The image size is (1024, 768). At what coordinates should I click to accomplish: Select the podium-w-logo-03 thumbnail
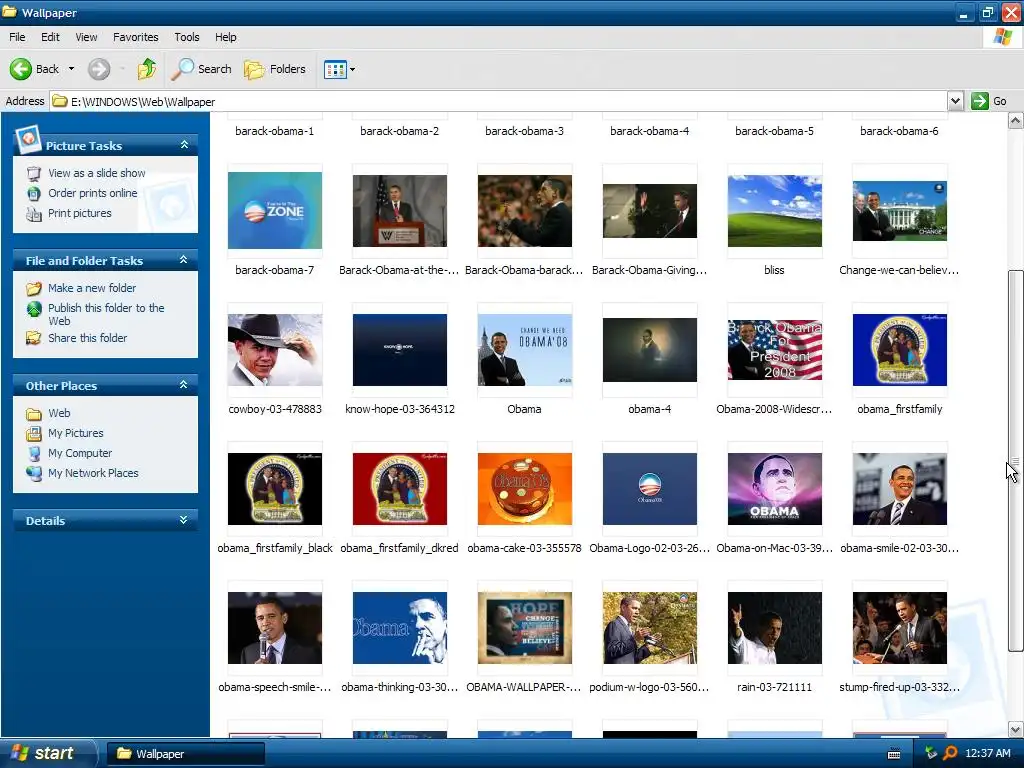(x=650, y=628)
